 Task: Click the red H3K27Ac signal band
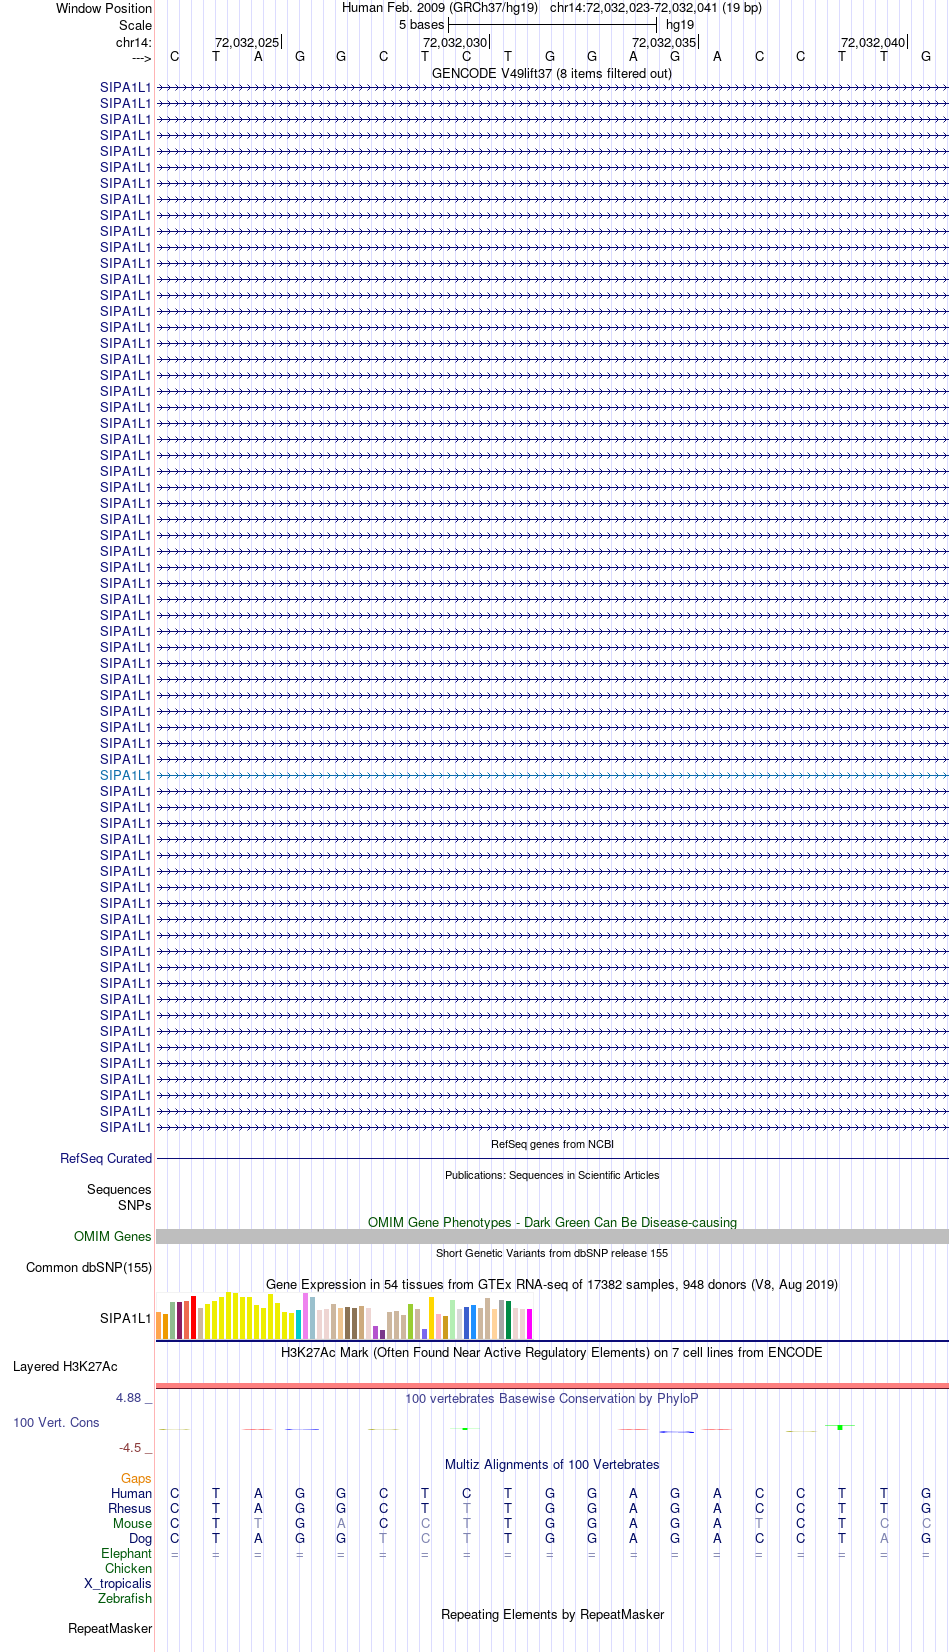(x=552, y=1386)
